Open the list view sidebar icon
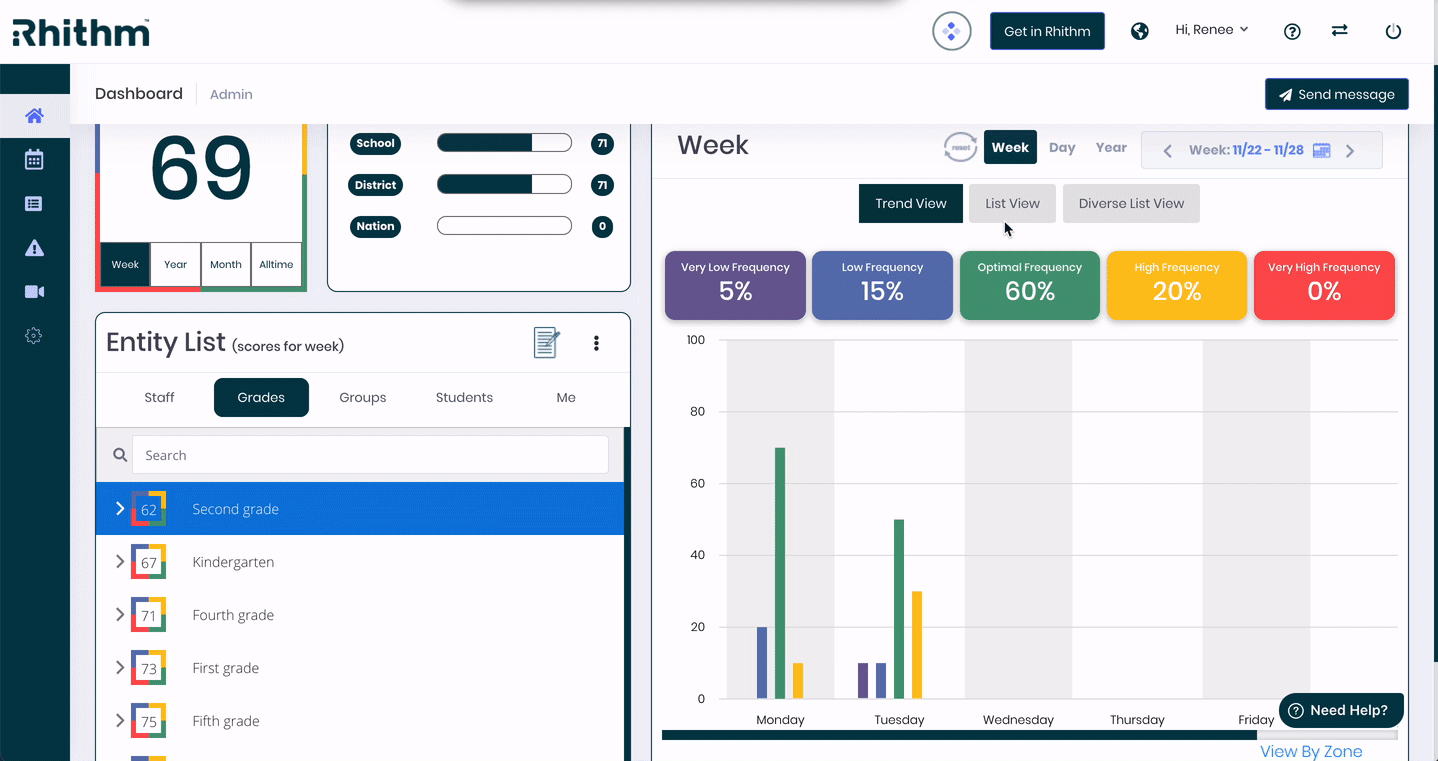The width and height of the screenshot is (1438, 761). [34, 204]
